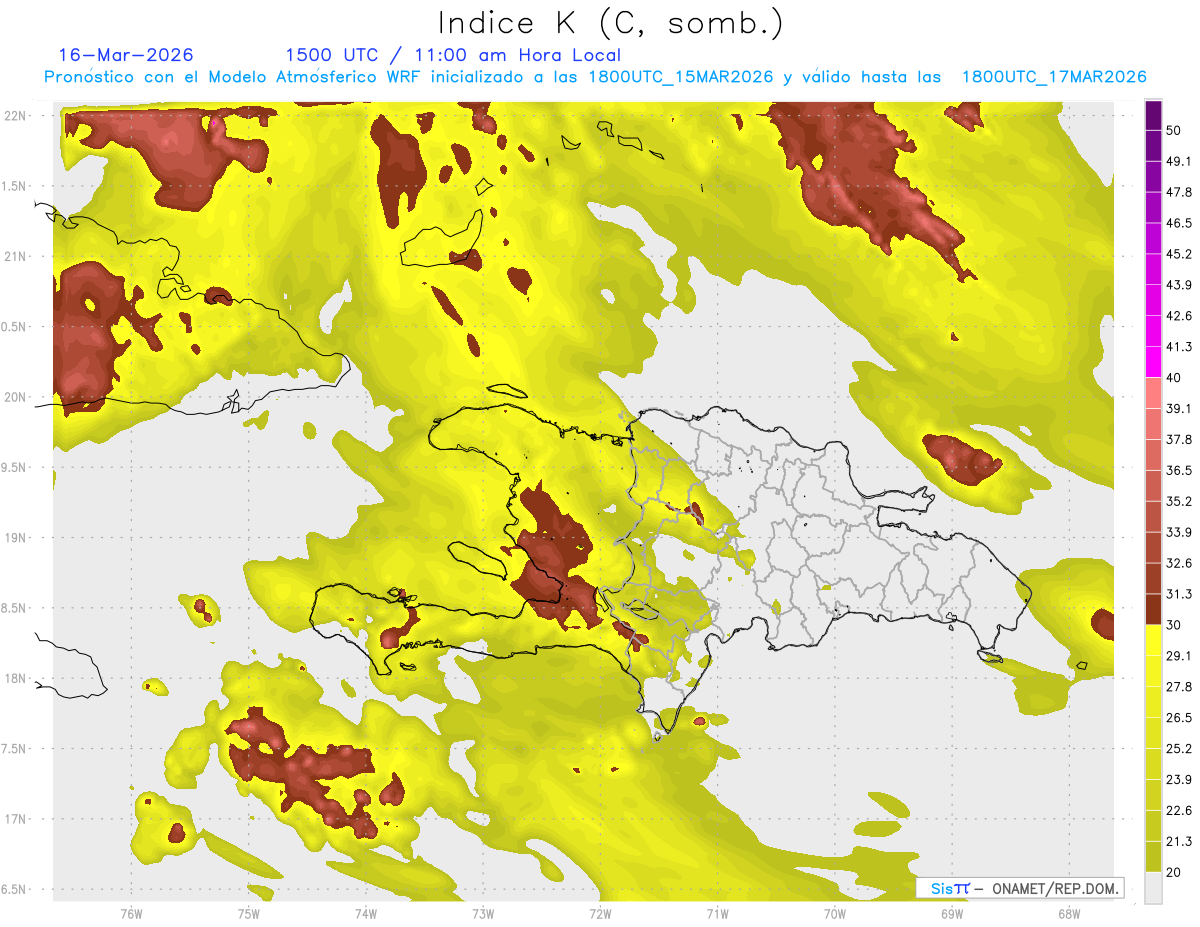This screenshot has width=1200, height=927.
Task: Pick the purple swatch between 47.8 and 49.1
Action: [x=1153, y=178]
